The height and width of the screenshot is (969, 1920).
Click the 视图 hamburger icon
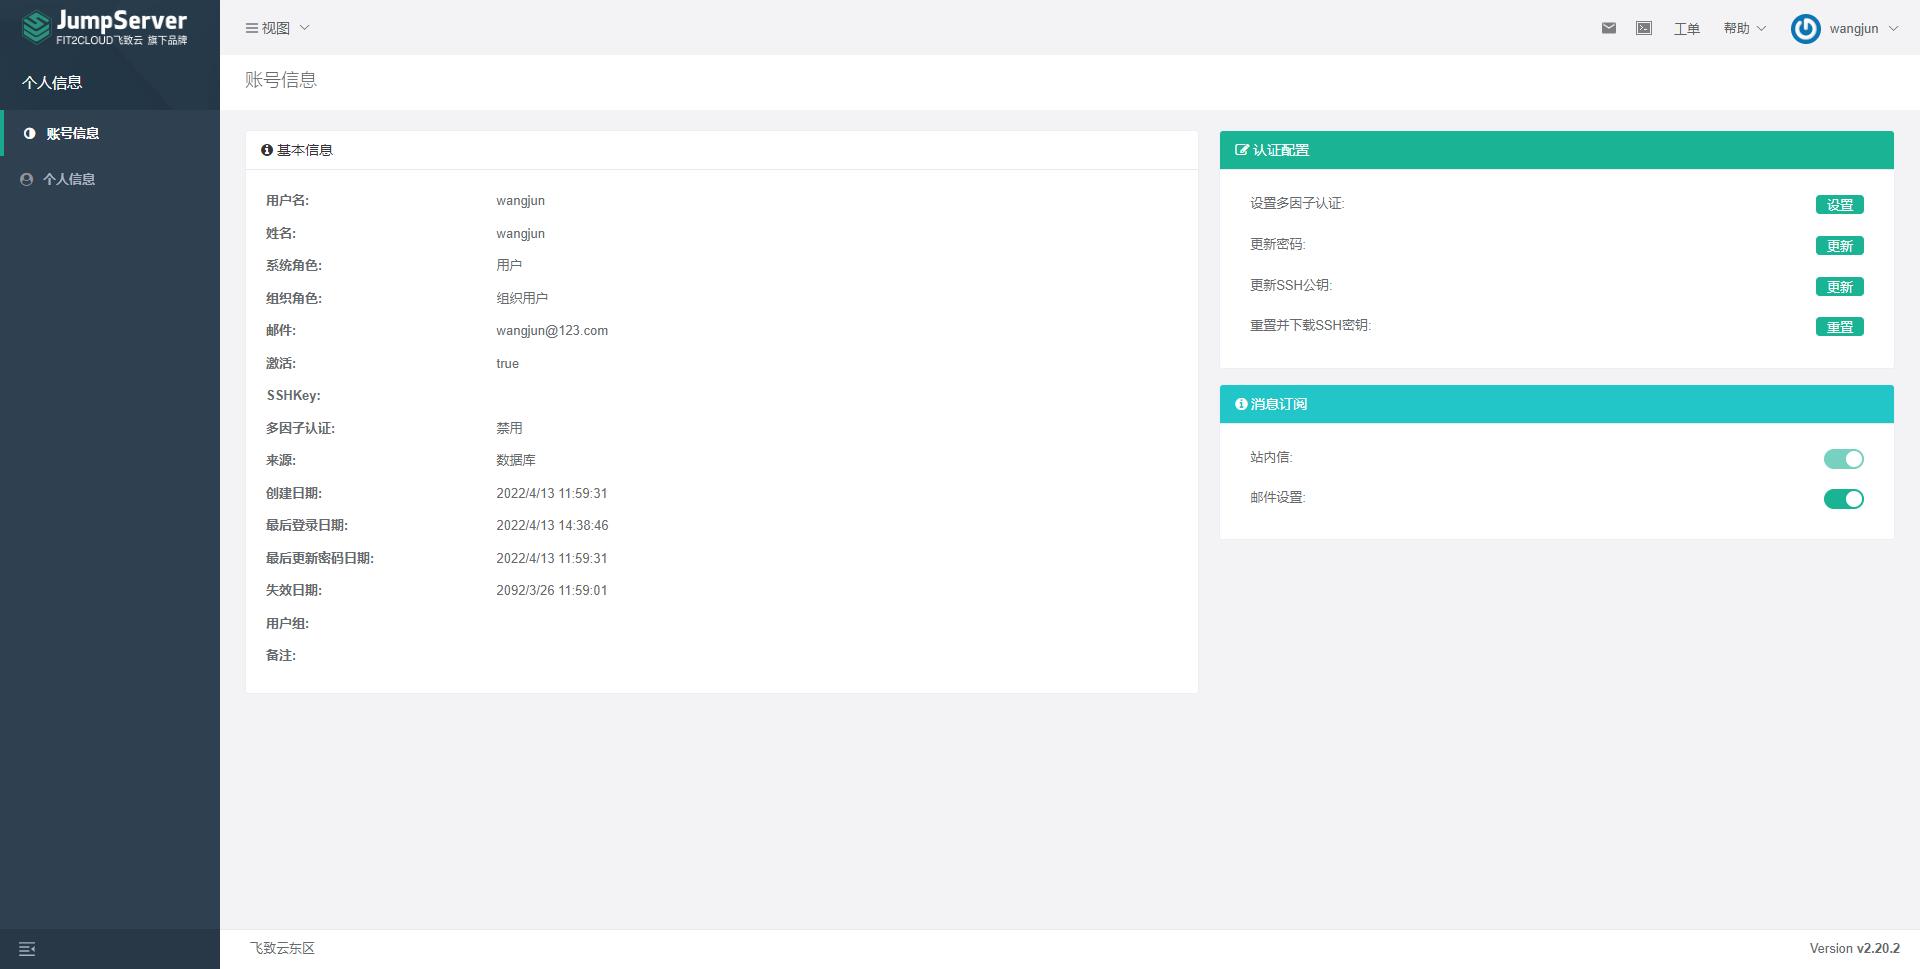click(x=252, y=28)
